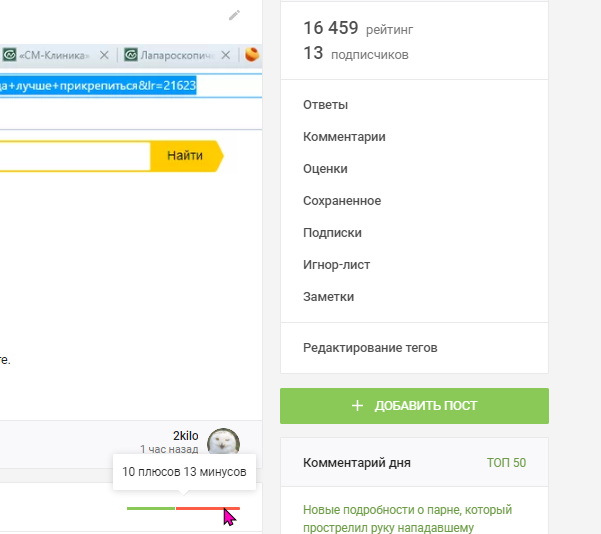Open Ответы in the profile menu
This screenshot has height=534, width=601.
pos(325,105)
